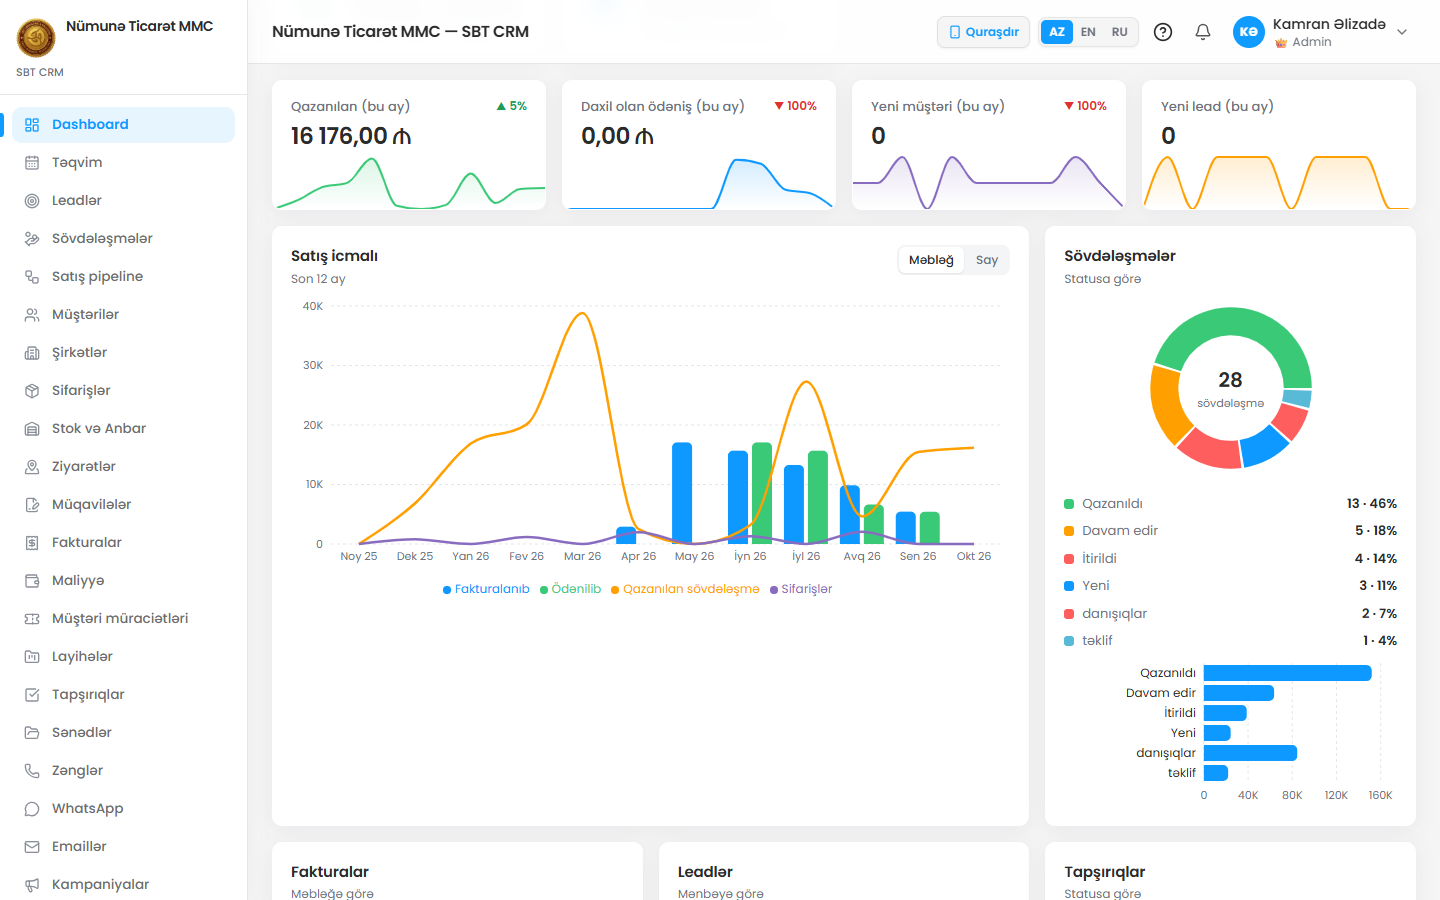
Task: Click the KƏ user avatar
Action: click(x=1249, y=32)
